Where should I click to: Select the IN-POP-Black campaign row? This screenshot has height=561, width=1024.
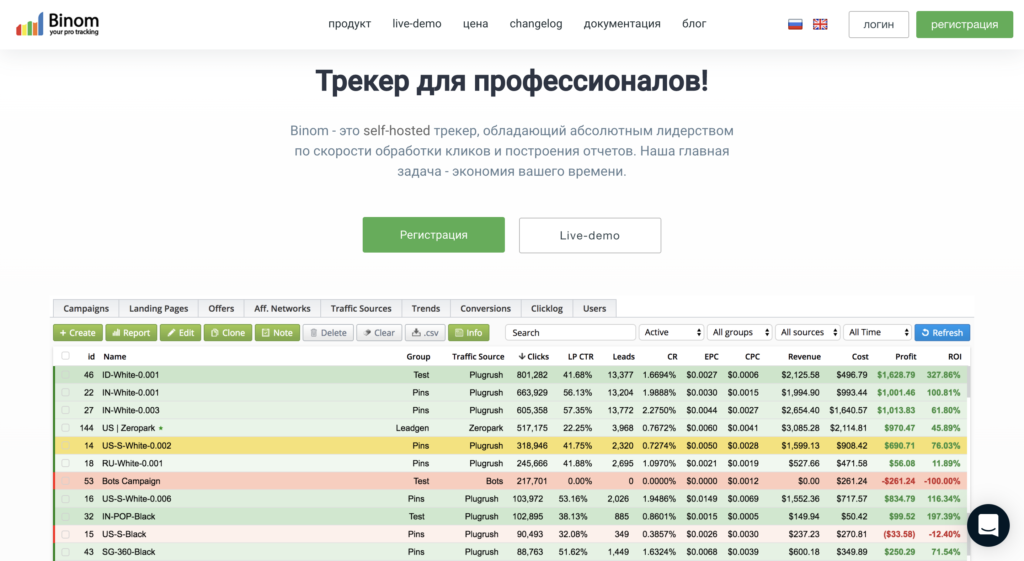pos(511,517)
